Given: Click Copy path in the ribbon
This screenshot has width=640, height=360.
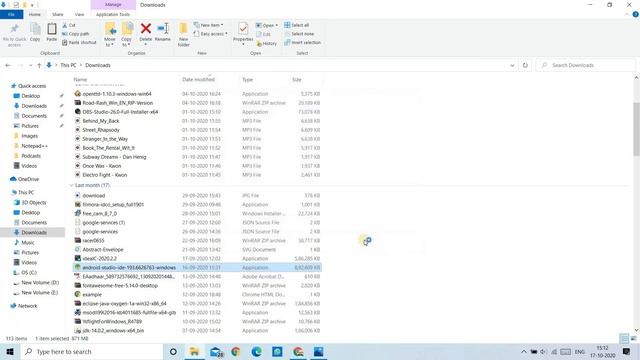Looking at the screenshot, I should click(x=76, y=34).
